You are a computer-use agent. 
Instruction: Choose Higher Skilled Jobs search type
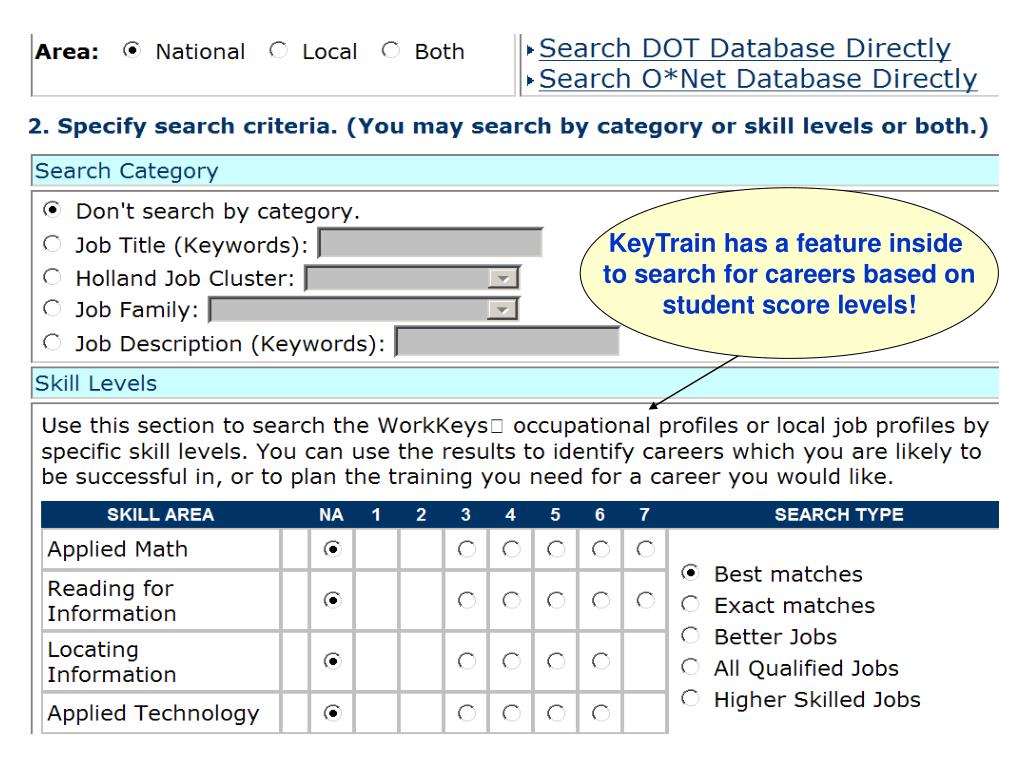point(690,698)
